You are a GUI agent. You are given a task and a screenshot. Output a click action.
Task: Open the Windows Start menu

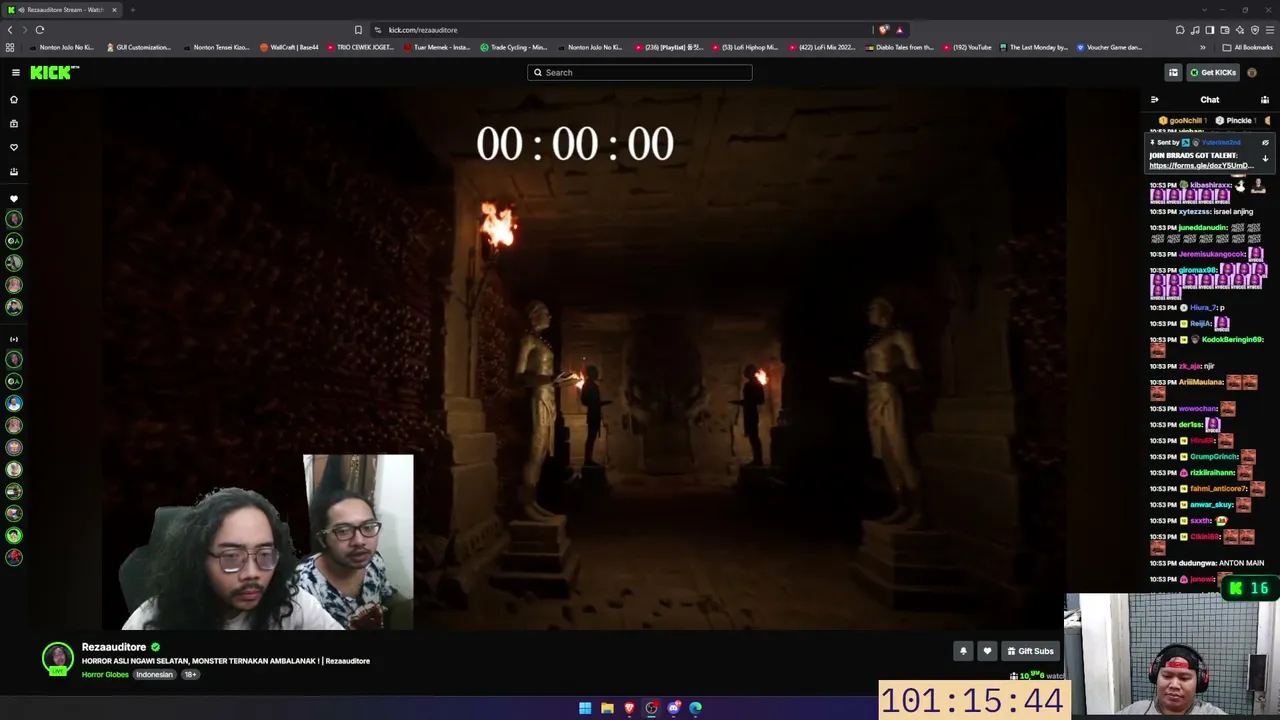click(x=585, y=708)
